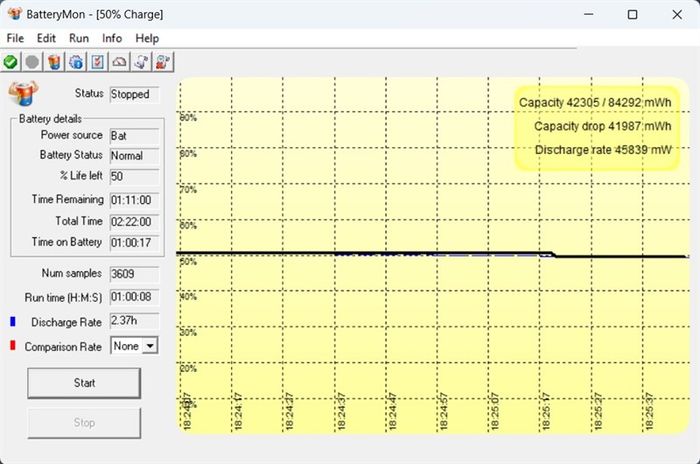Click the 18:25:17 time axis label
The height and width of the screenshot is (464, 700).
pos(546,411)
